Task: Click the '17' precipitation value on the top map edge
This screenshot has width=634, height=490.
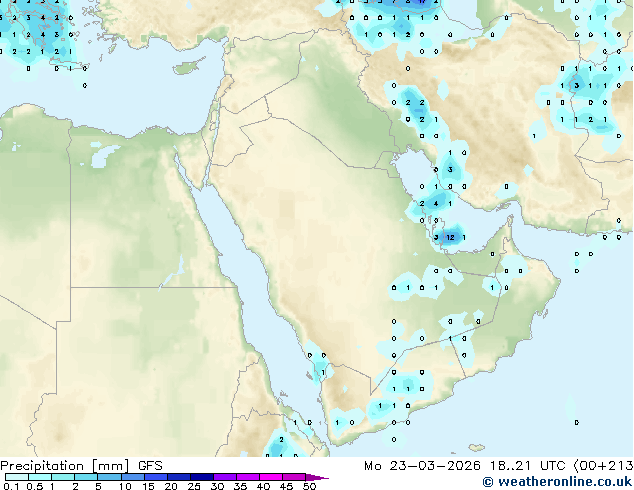Action: coord(422,2)
